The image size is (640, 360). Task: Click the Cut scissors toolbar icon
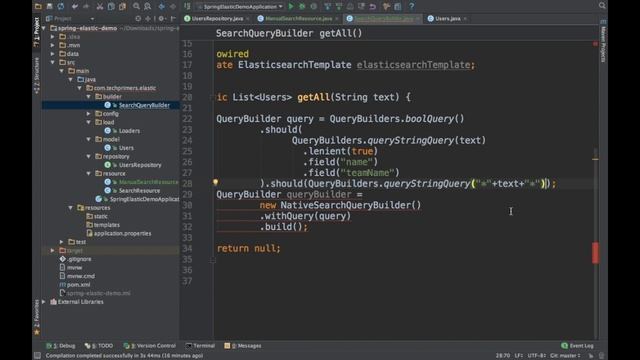(100, 6)
